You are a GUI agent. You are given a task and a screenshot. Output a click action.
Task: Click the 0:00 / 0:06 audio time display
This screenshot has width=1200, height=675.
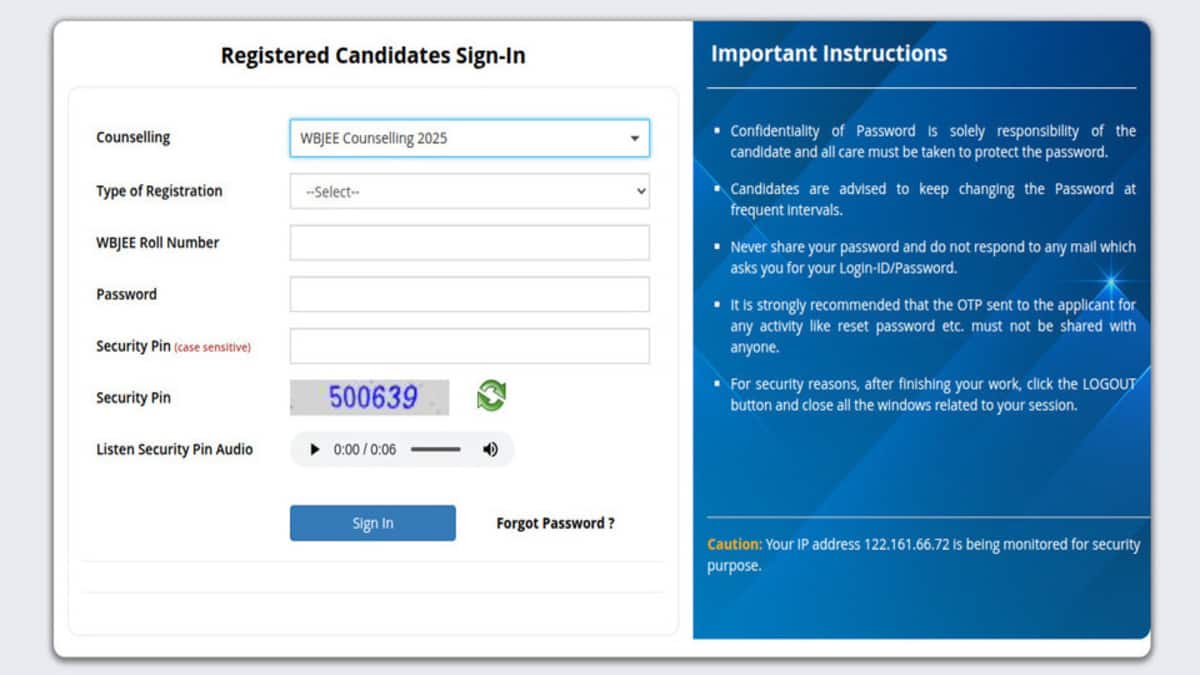tap(365, 450)
